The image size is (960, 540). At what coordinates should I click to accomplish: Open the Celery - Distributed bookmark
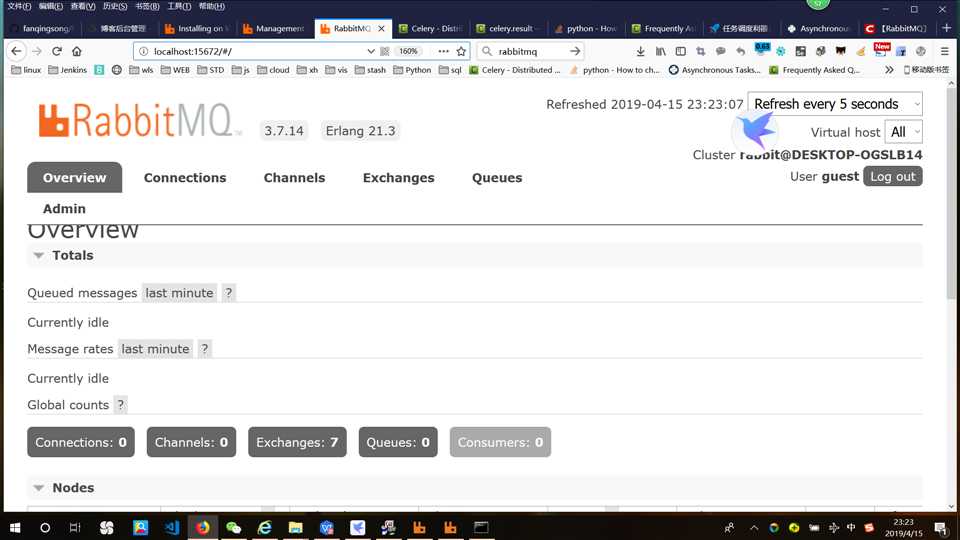point(514,70)
